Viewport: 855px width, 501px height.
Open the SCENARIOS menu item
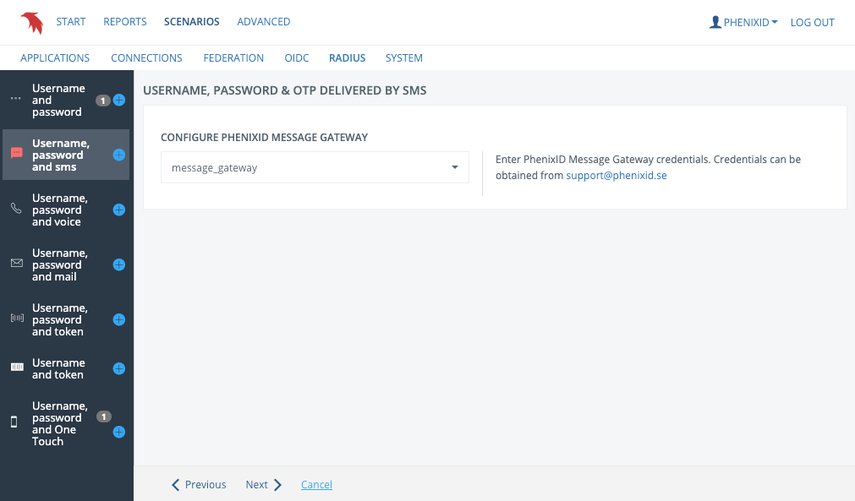pyautogui.click(x=191, y=22)
